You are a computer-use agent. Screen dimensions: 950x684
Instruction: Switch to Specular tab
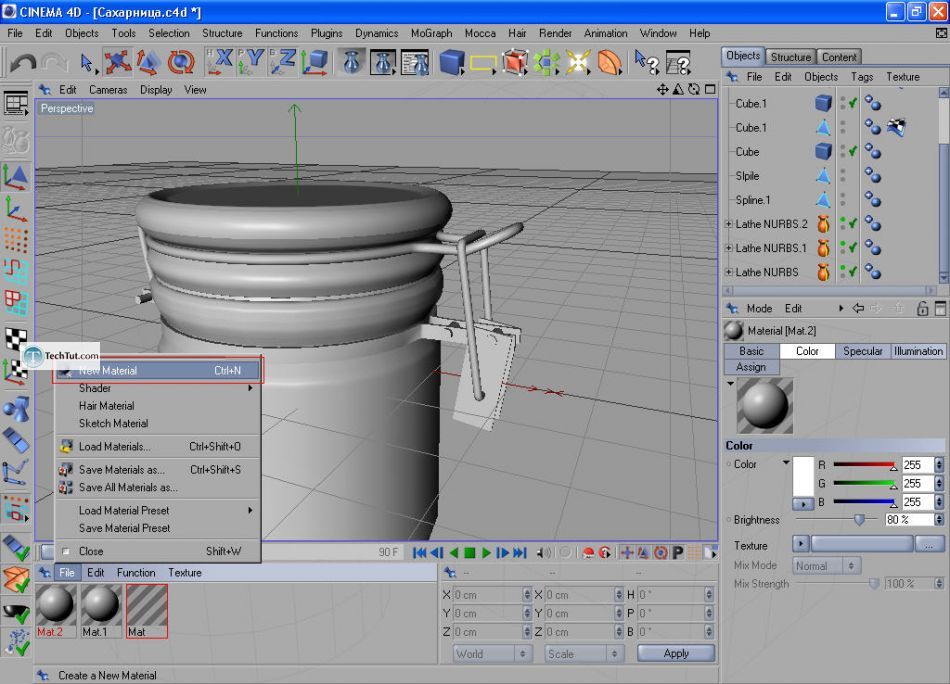pos(863,351)
